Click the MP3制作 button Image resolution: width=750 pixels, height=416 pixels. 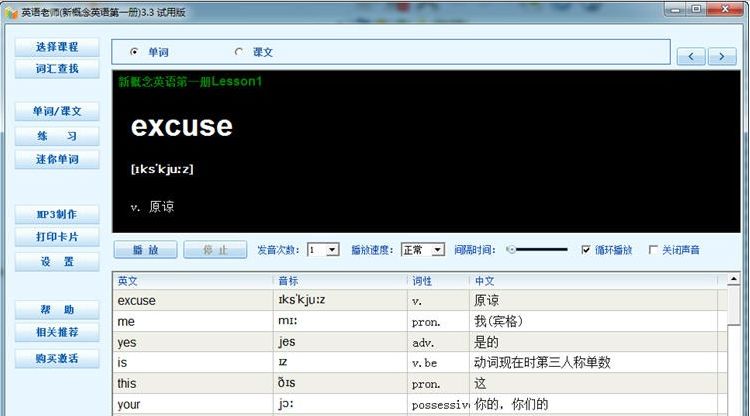tap(56, 214)
